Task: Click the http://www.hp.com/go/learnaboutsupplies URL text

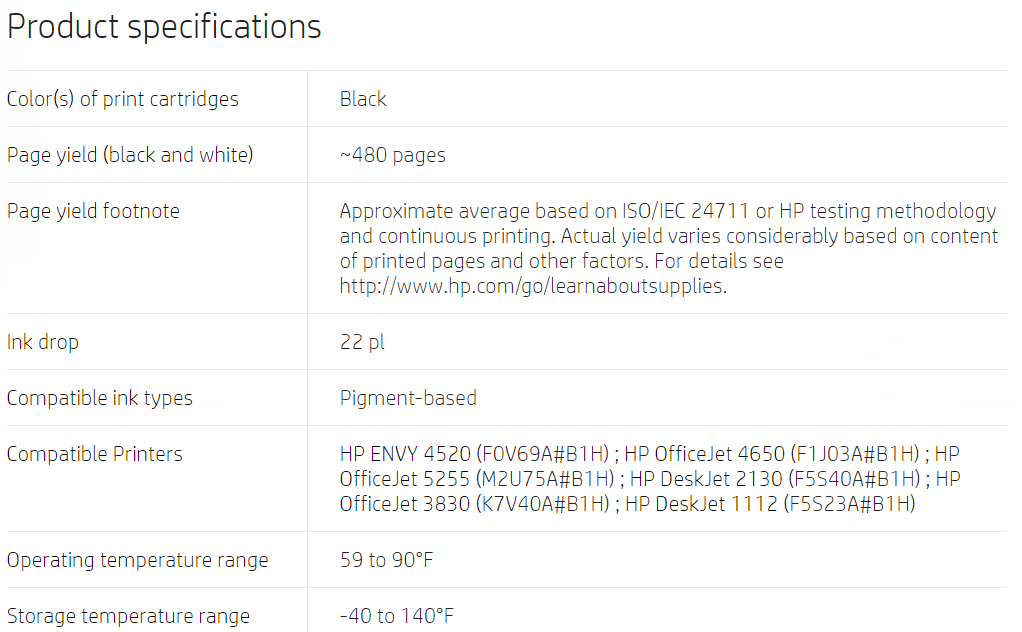Action: tap(533, 286)
